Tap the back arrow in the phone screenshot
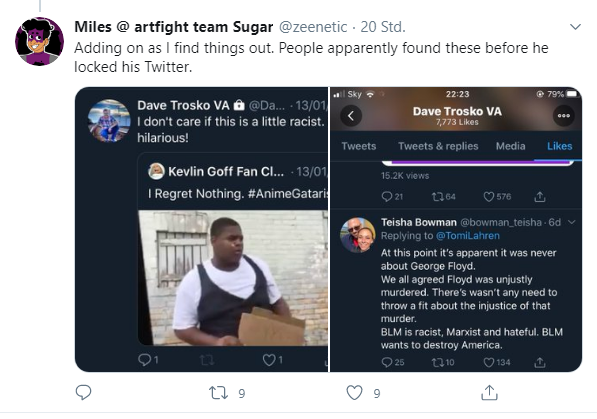The height and width of the screenshot is (419, 597). [351, 116]
